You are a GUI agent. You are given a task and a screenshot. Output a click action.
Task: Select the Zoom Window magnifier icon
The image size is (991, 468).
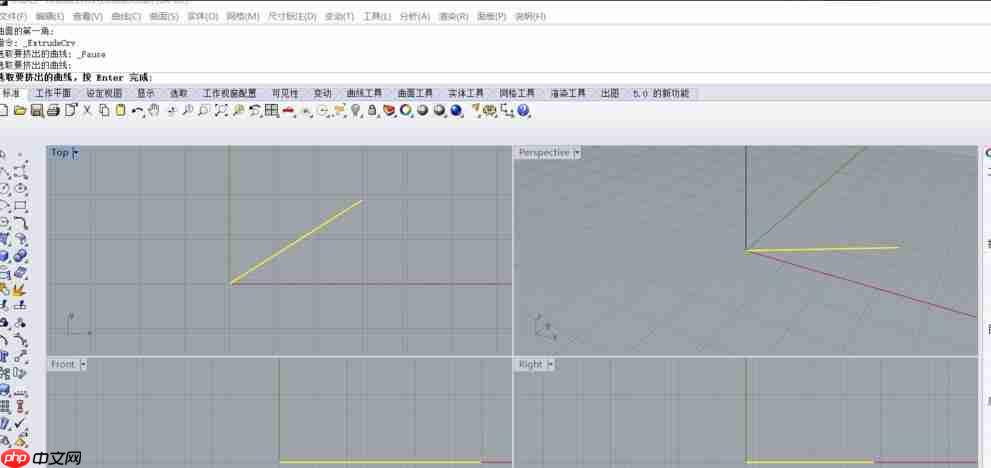click(x=204, y=111)
